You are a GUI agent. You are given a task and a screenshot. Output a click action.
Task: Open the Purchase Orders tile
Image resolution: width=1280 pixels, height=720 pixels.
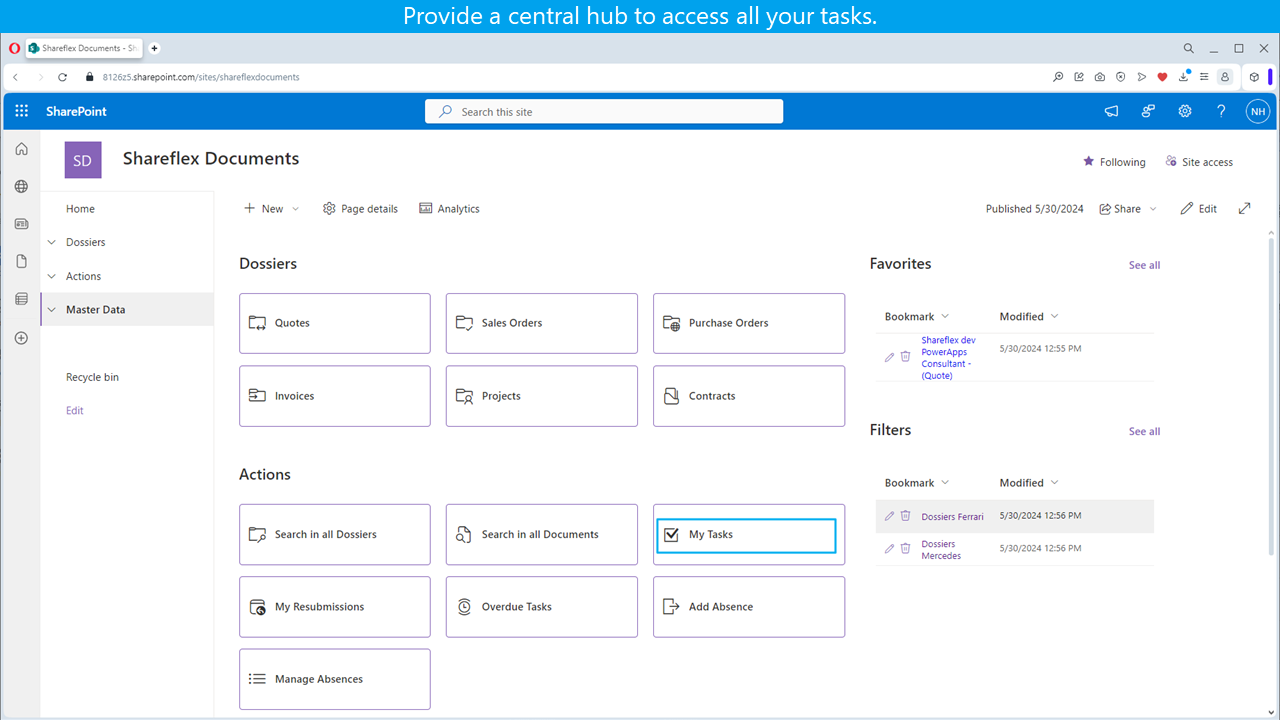pos(749,323)
